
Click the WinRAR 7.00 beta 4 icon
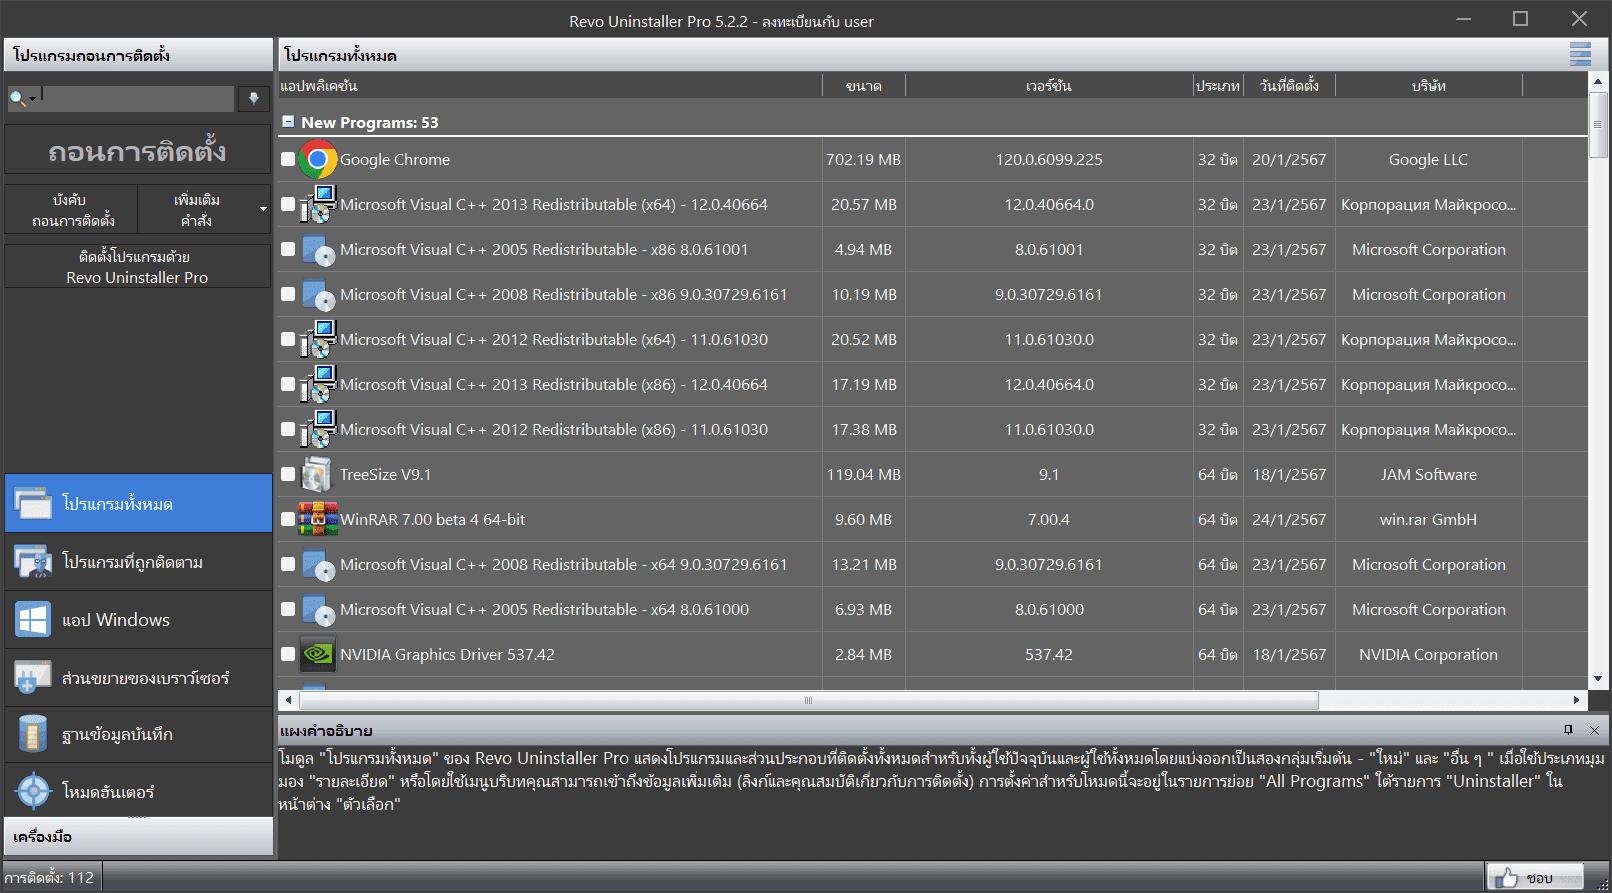pyautogui.click(x=318, y=519)
